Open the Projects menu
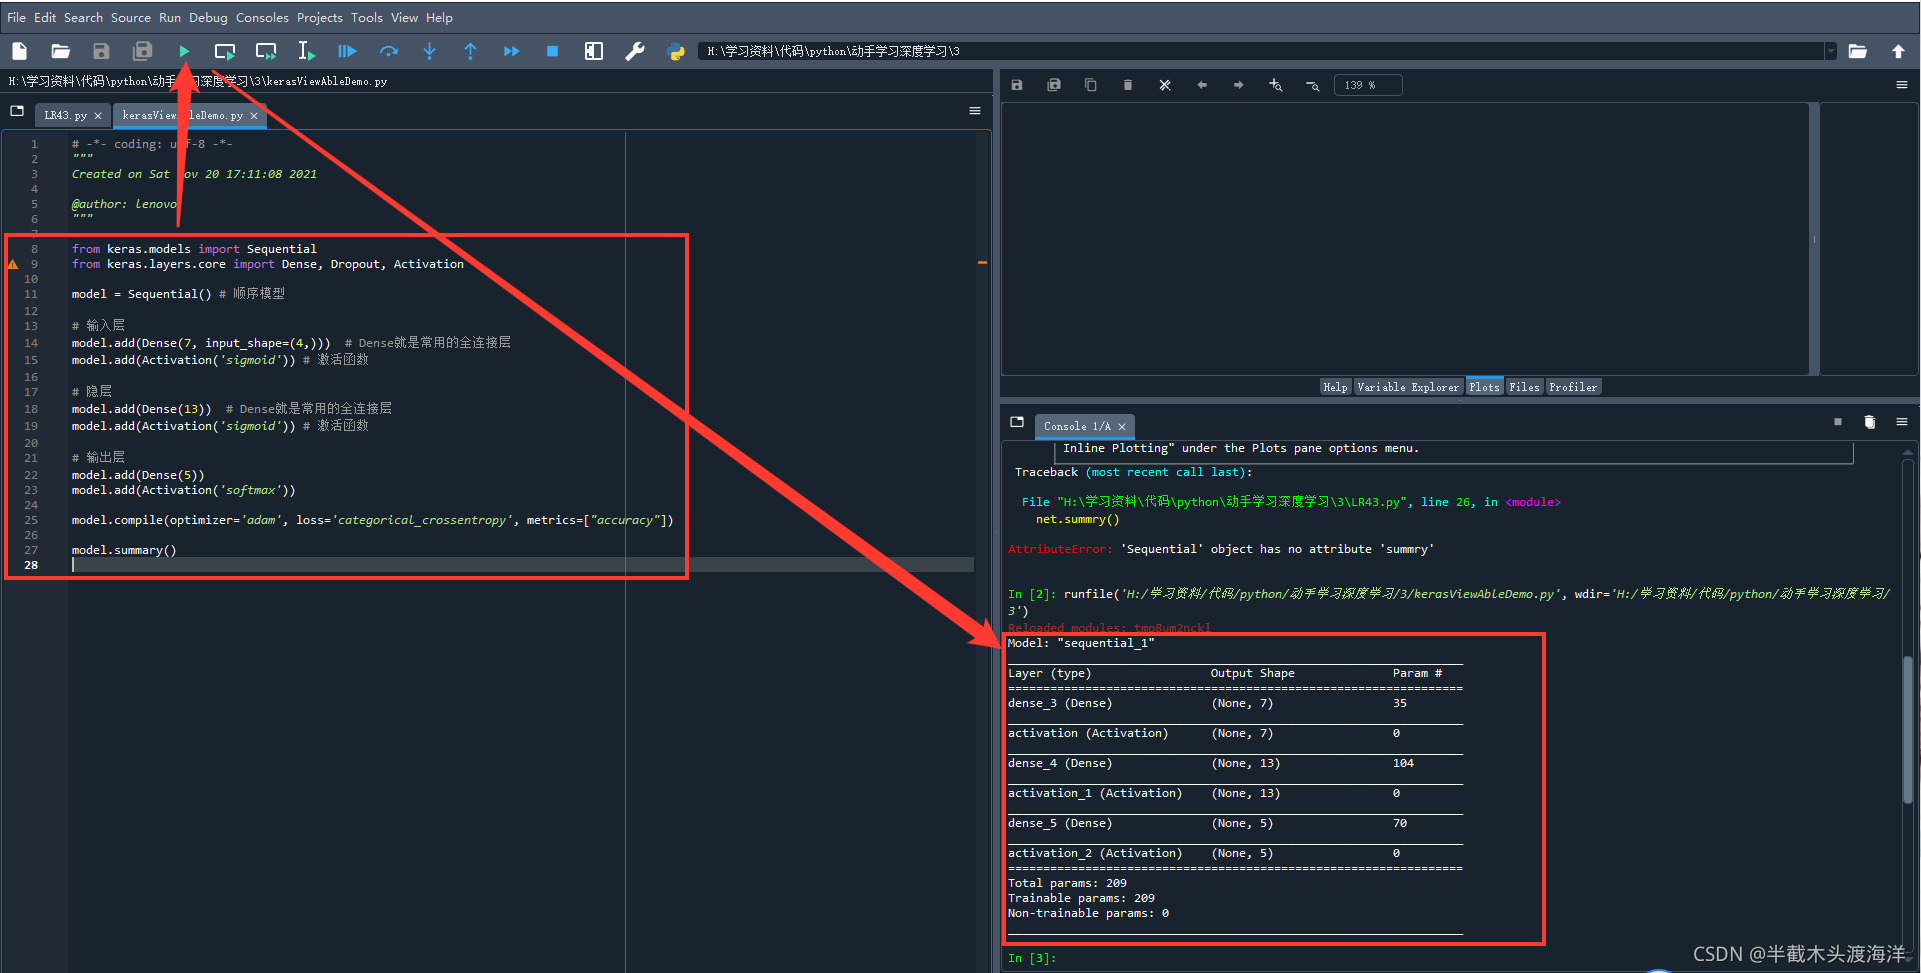 (x=320, y=17)
